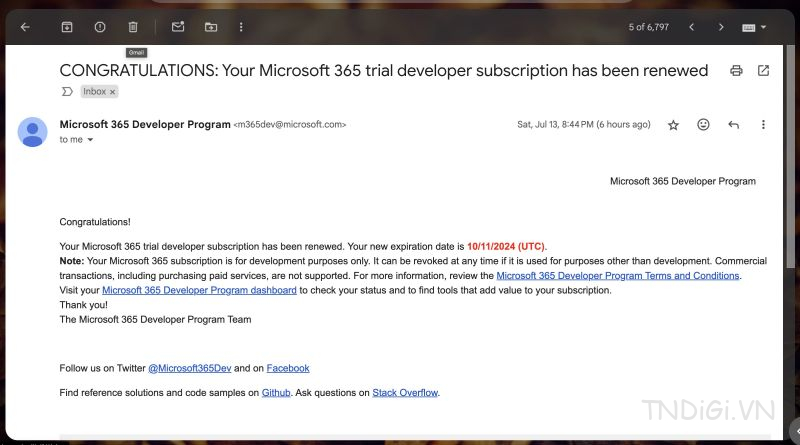Viewport: 800px width, 445px height.
Task: Mark the email as unread
Action: pyautogui.click(x=178, y=27)
